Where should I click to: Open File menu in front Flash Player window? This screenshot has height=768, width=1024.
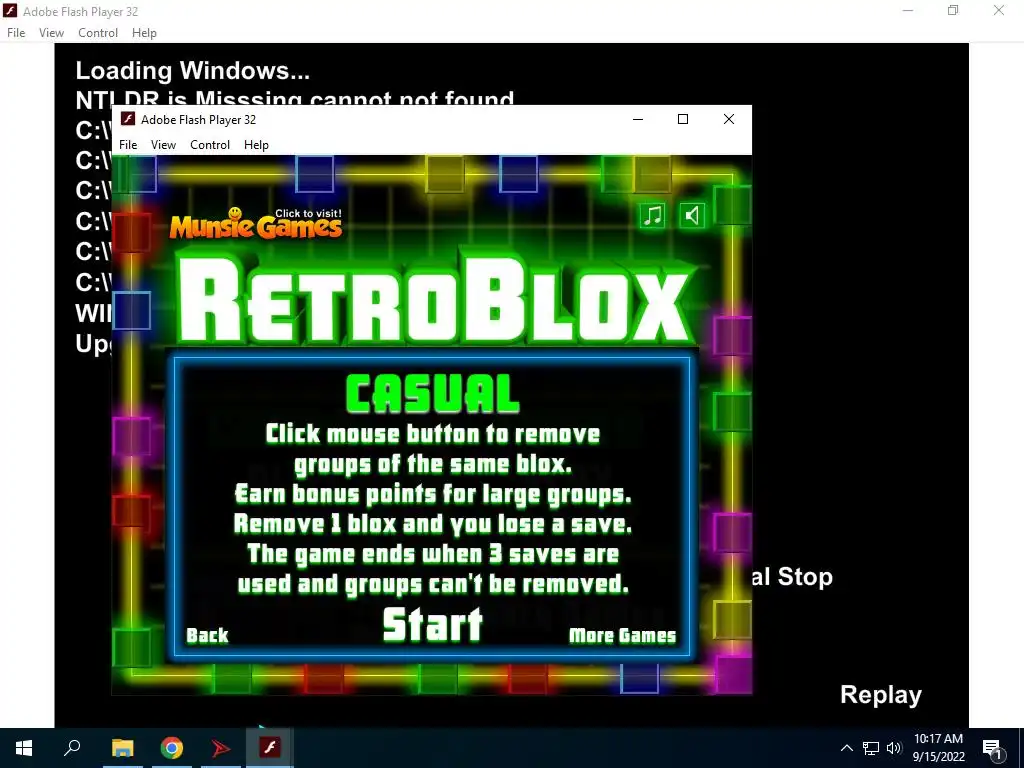[x=128, y=145]
